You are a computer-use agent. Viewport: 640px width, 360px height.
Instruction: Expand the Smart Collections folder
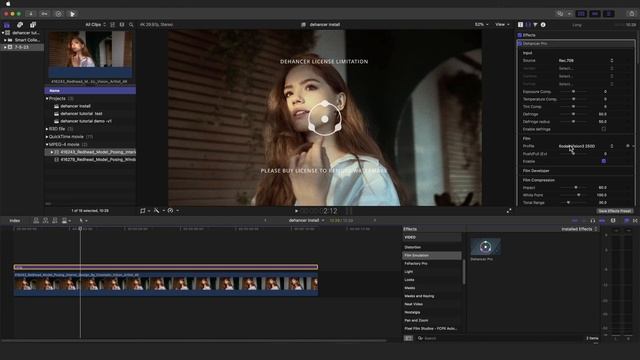(5, 40)
